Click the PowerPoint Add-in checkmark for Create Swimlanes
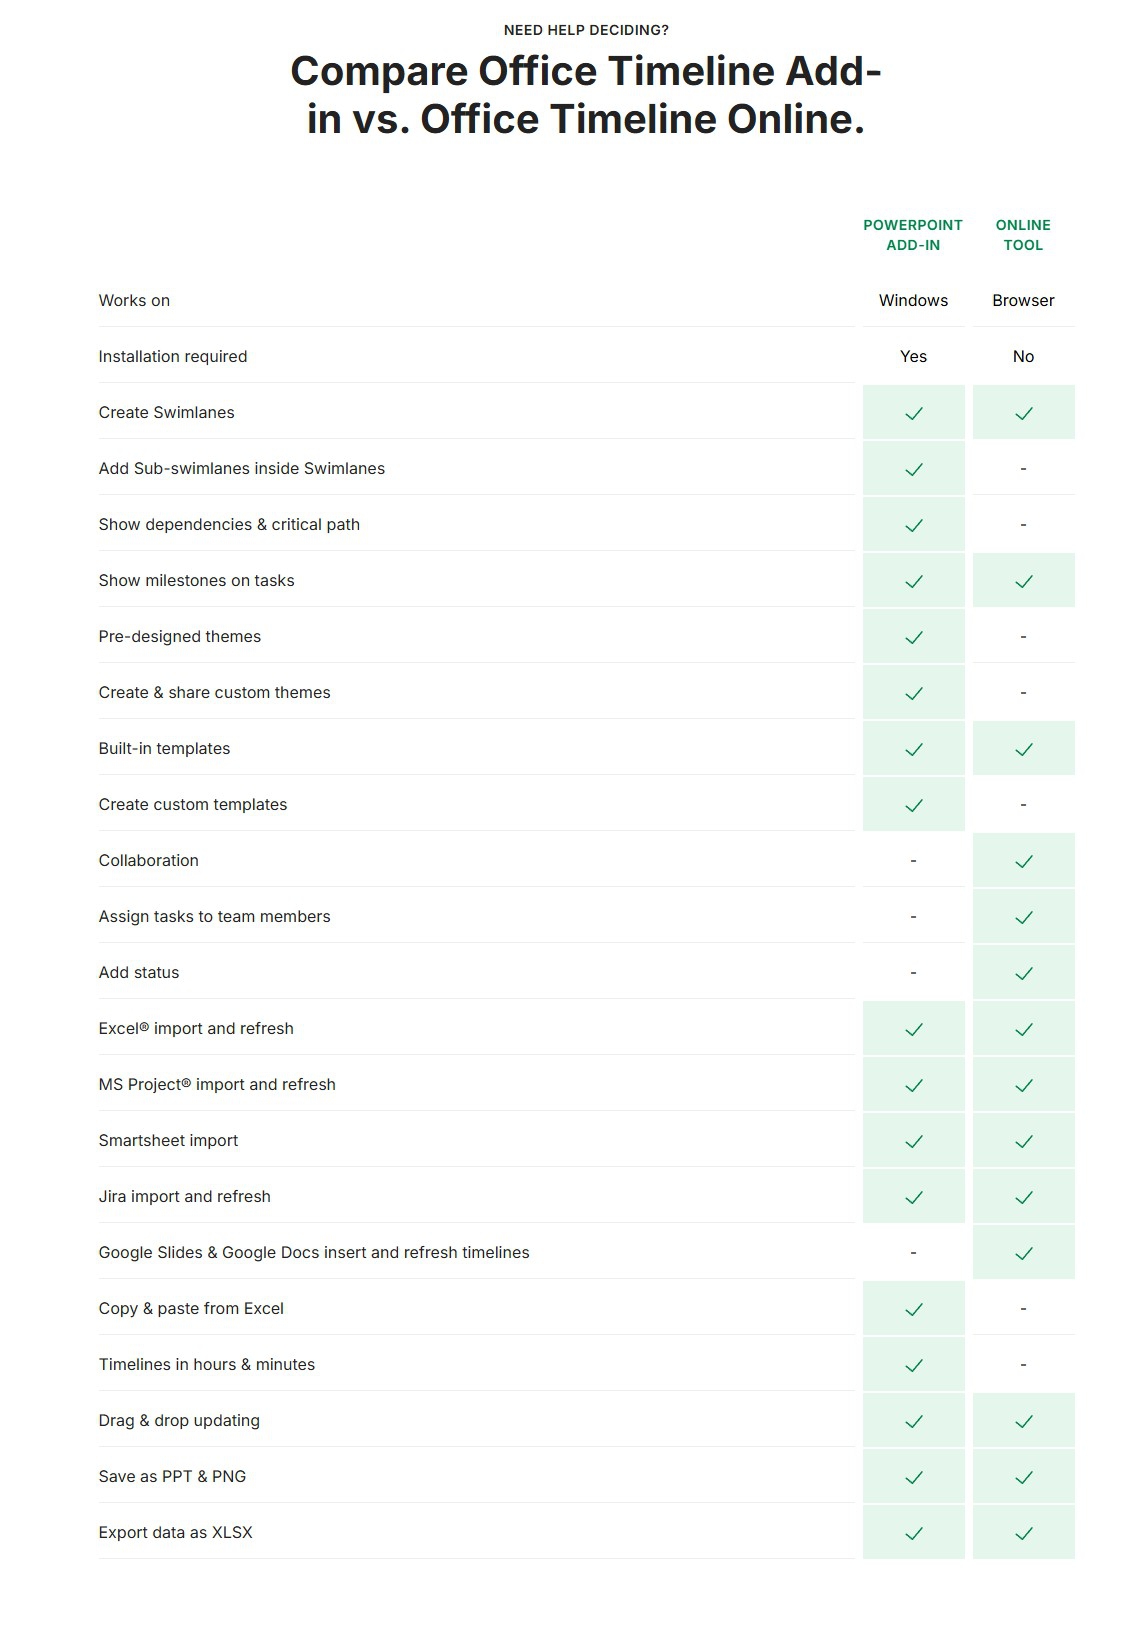 (x=913, y=413)
